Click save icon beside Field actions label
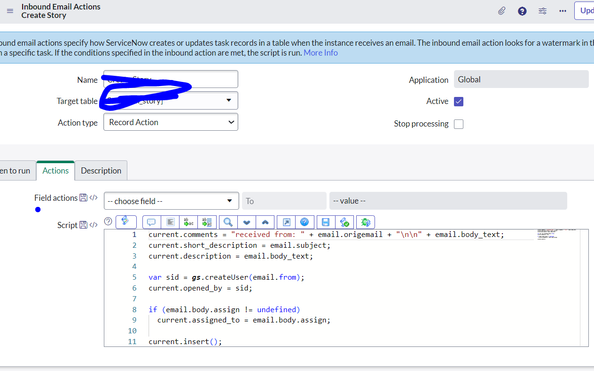 coord(83,197)
